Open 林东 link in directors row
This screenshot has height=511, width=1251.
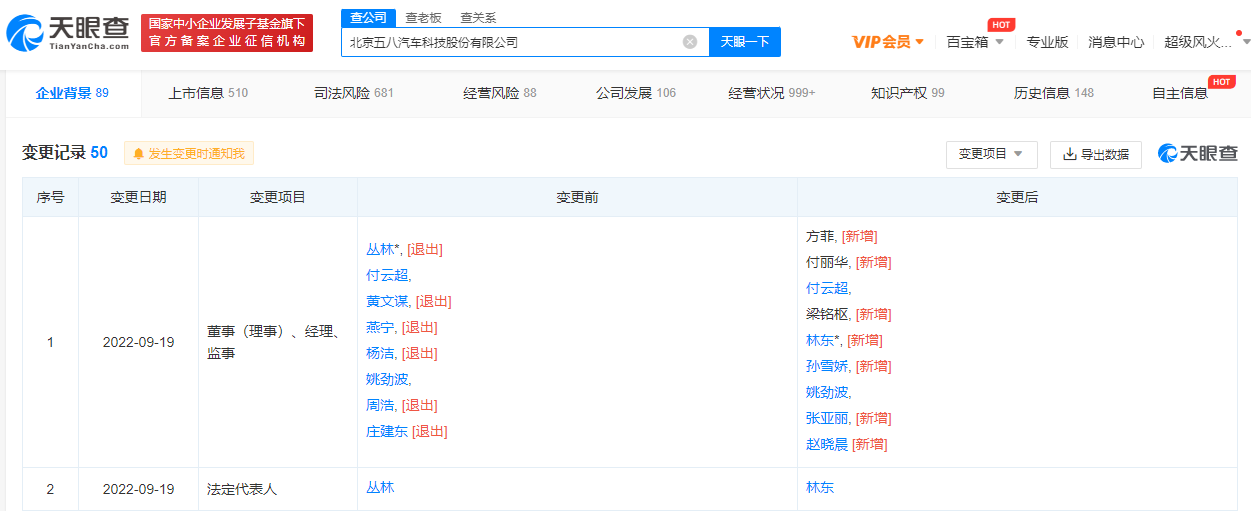point(820,340)
